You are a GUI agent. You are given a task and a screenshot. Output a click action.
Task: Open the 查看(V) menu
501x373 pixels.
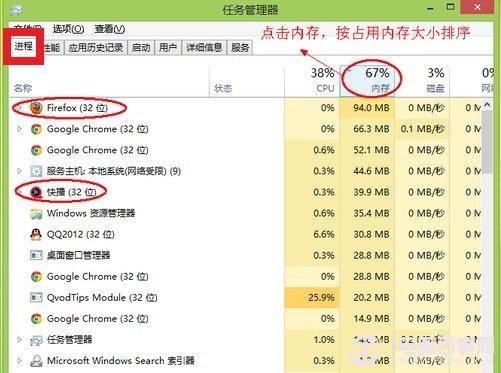[110, 29]
